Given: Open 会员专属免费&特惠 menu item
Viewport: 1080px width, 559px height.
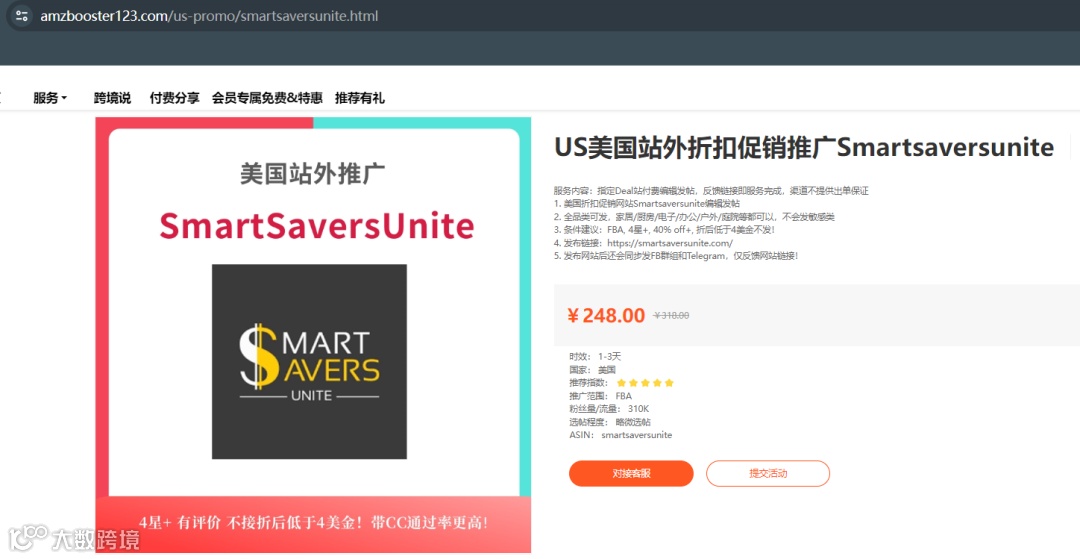Looking at the screenshot, I should click(267, 98).
